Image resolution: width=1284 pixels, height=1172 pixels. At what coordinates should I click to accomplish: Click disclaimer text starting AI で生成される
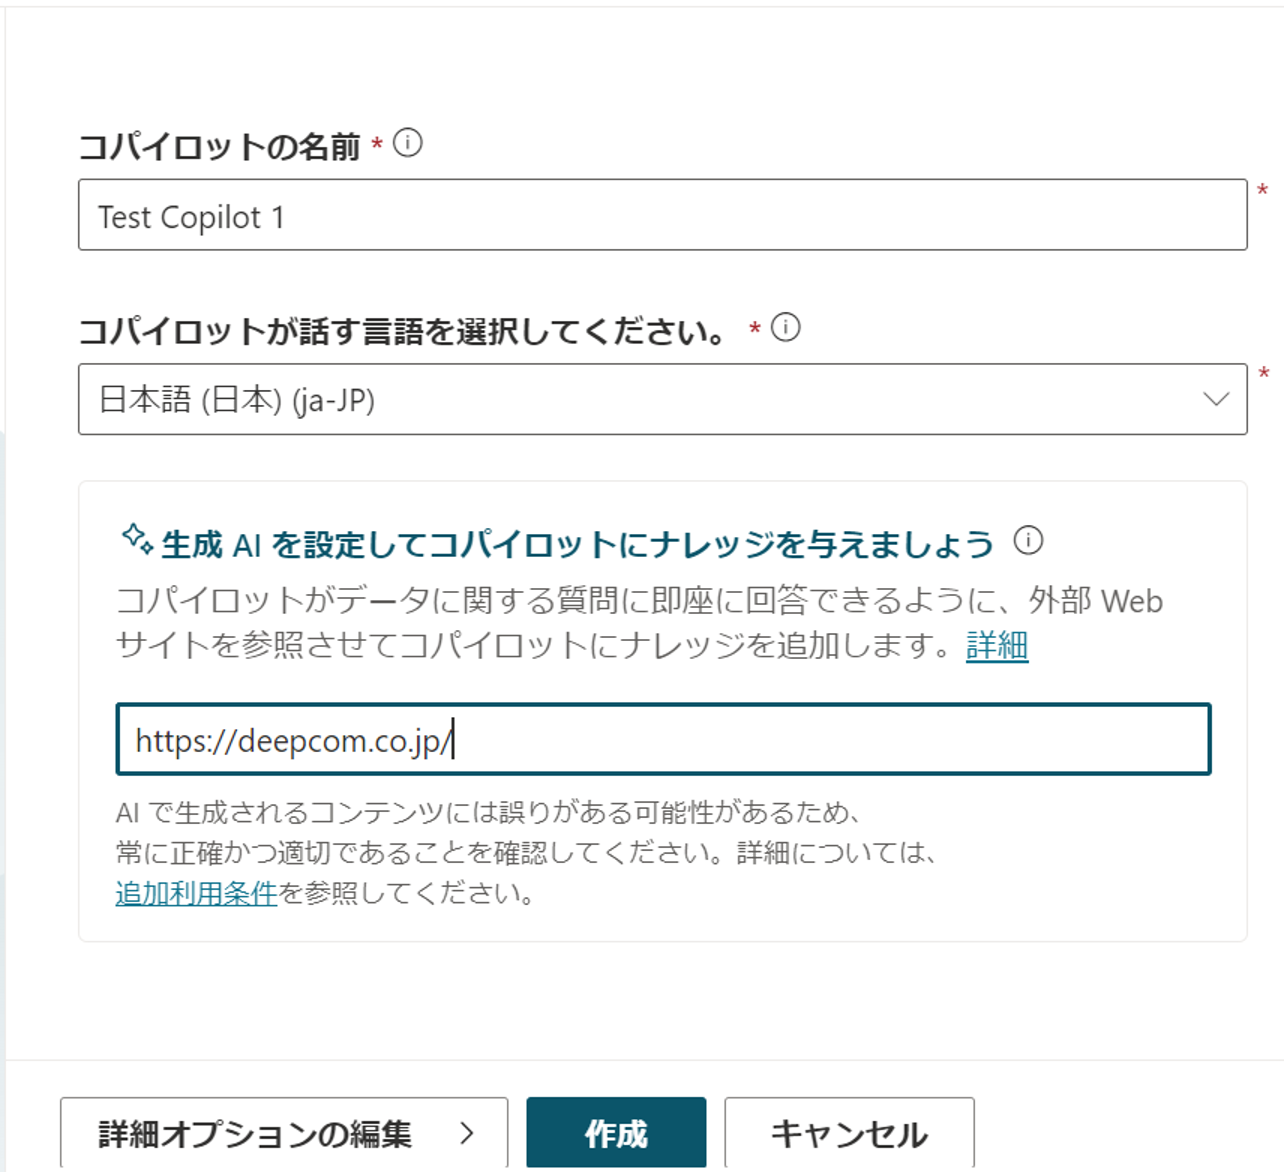527,852
